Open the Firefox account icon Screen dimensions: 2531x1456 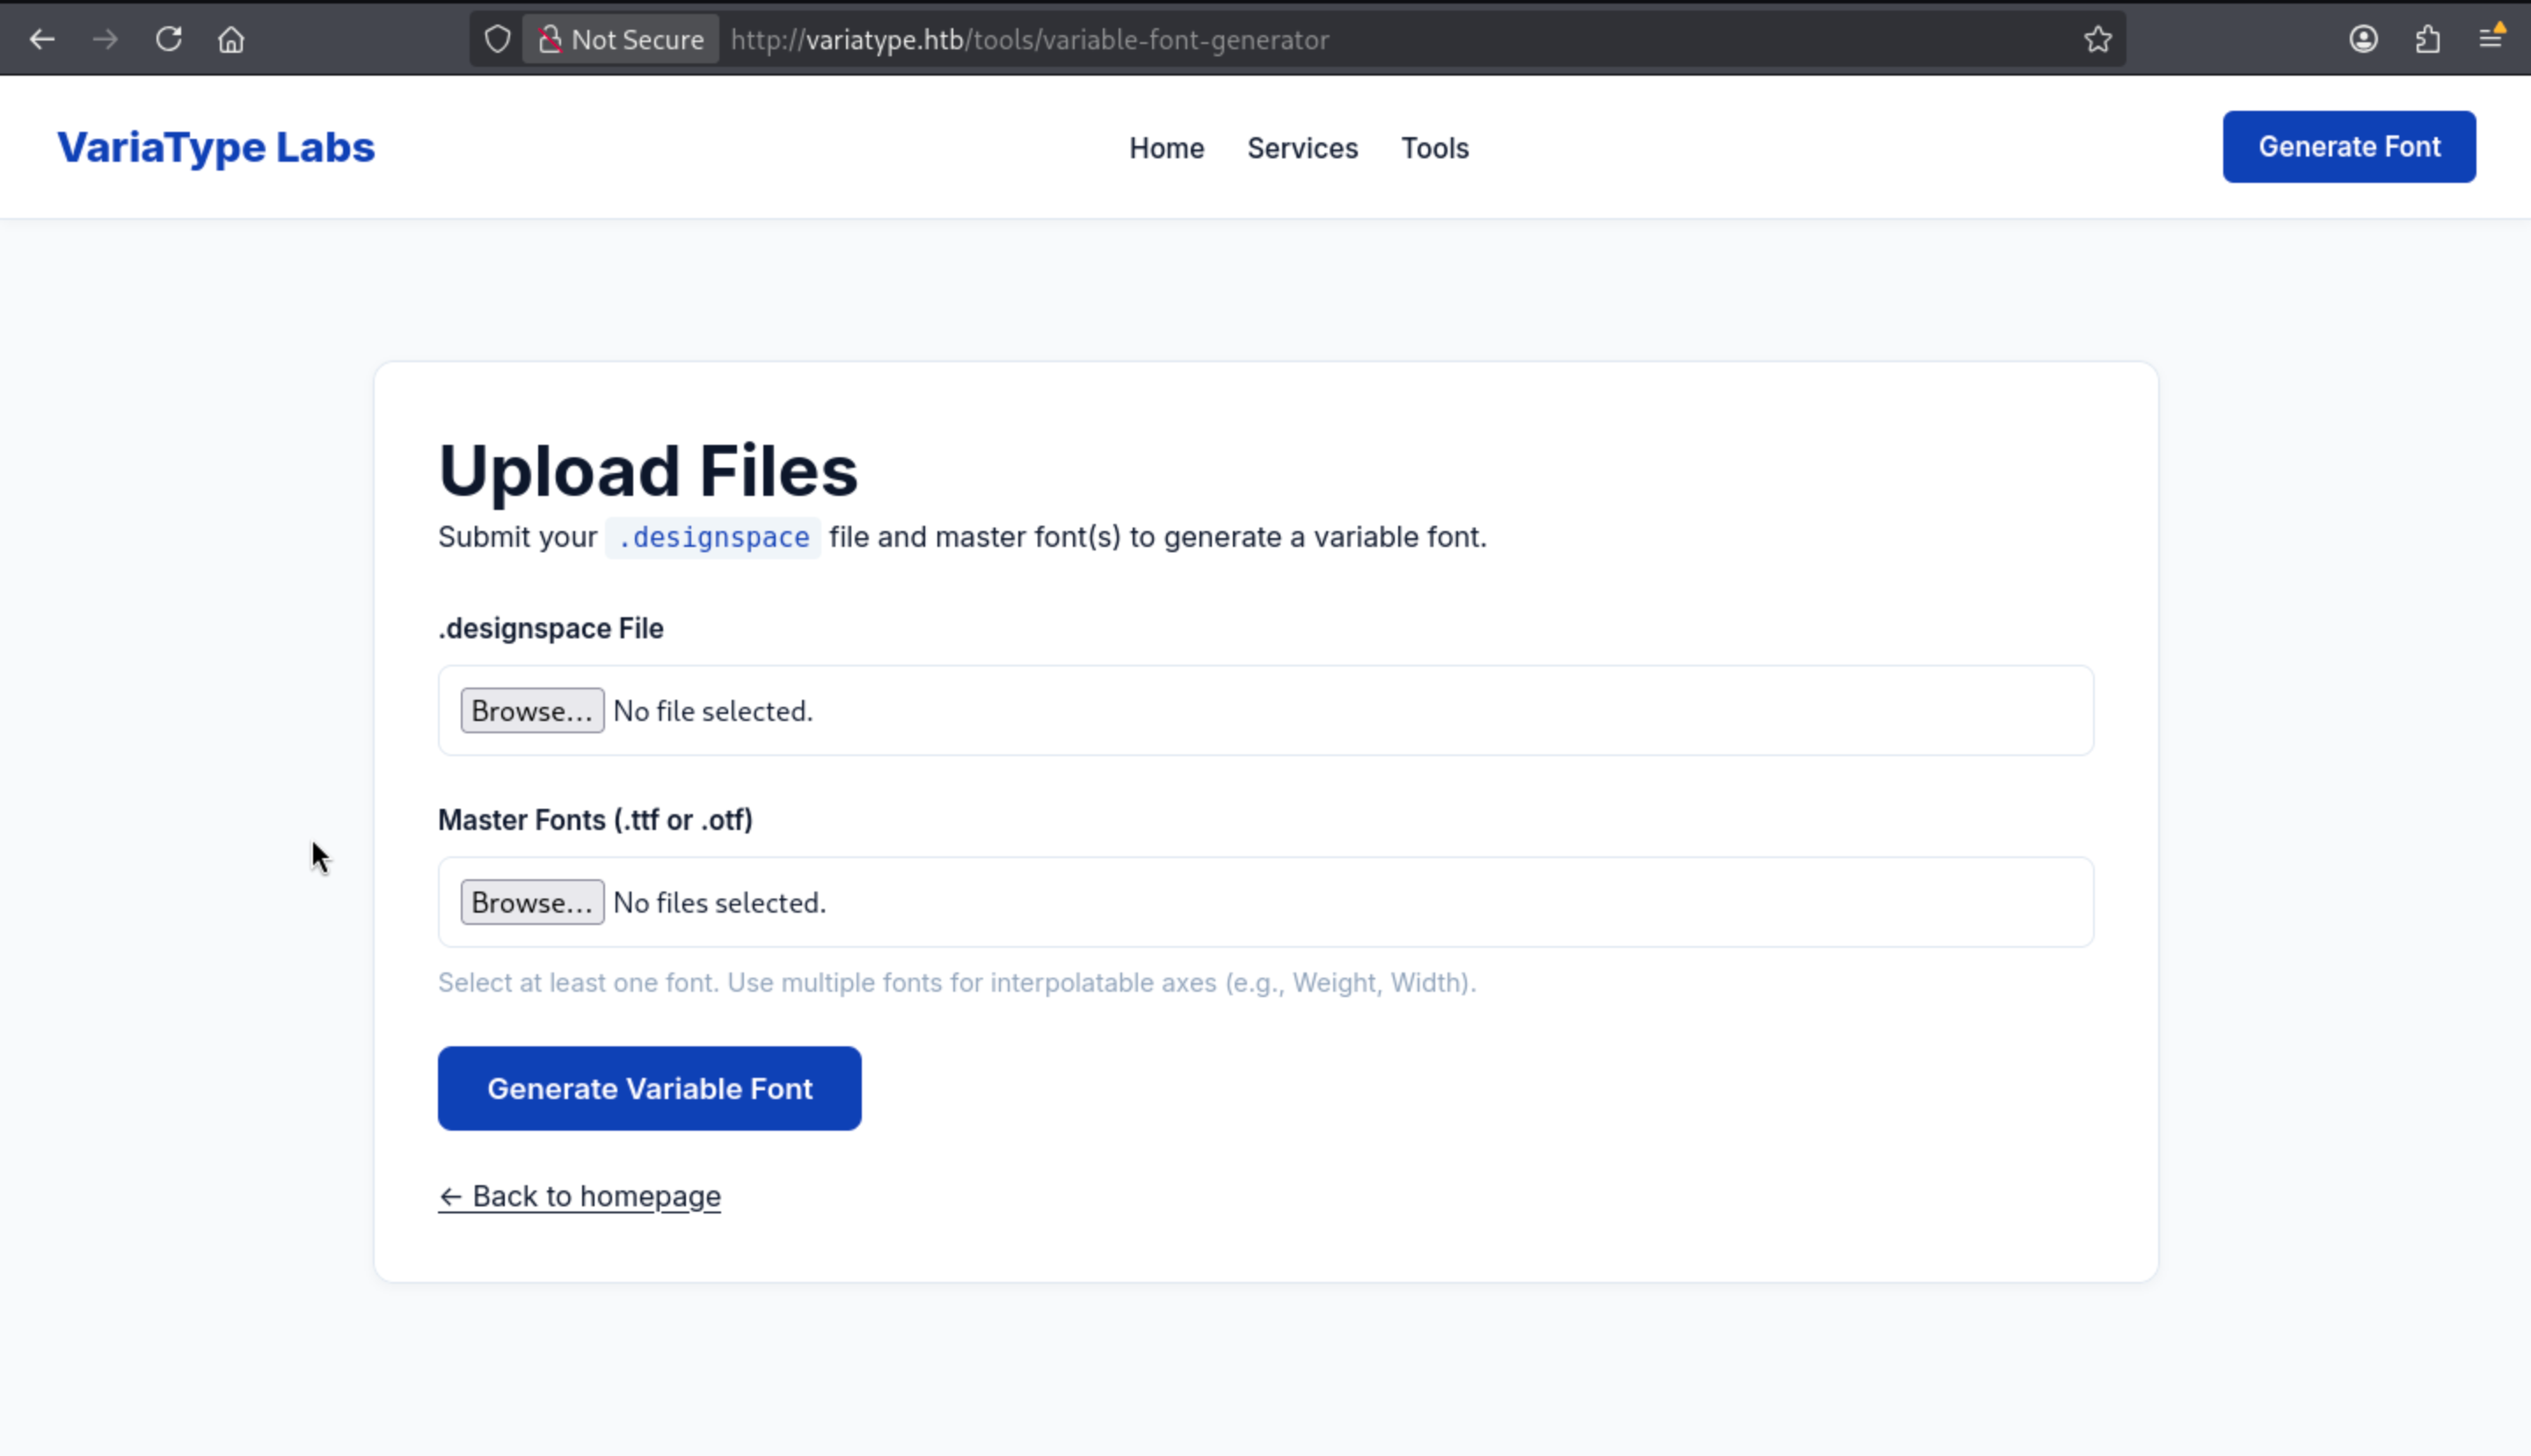2363,40
